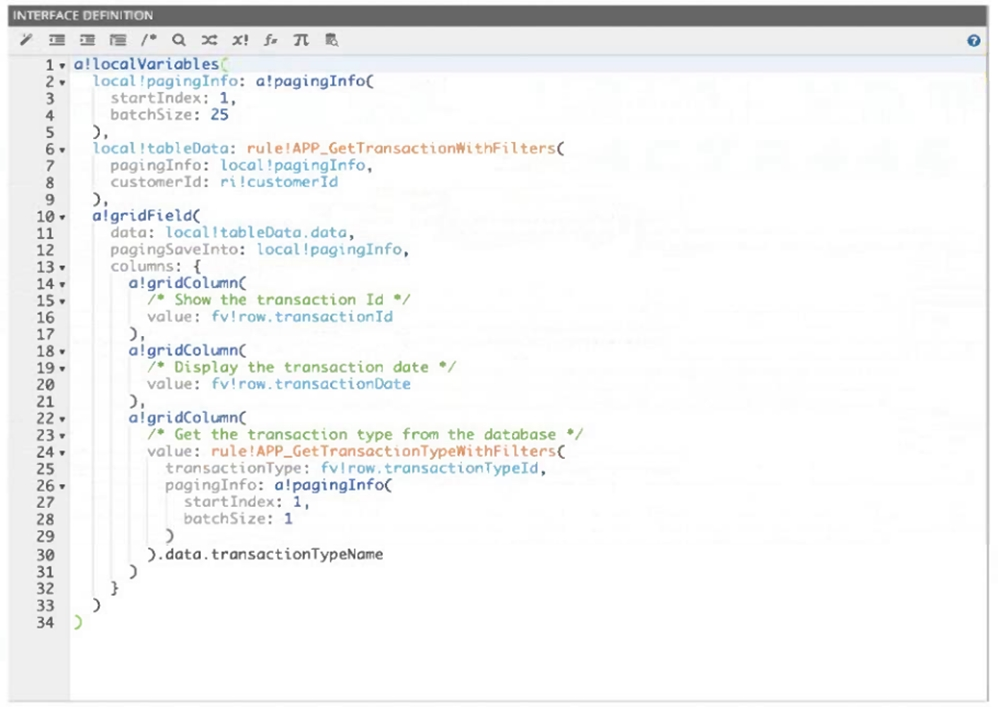This screenshot has height=707, width=998.
Task: Click the shuffle arrows toolbar icon
Action: click(x=208, y=40)
